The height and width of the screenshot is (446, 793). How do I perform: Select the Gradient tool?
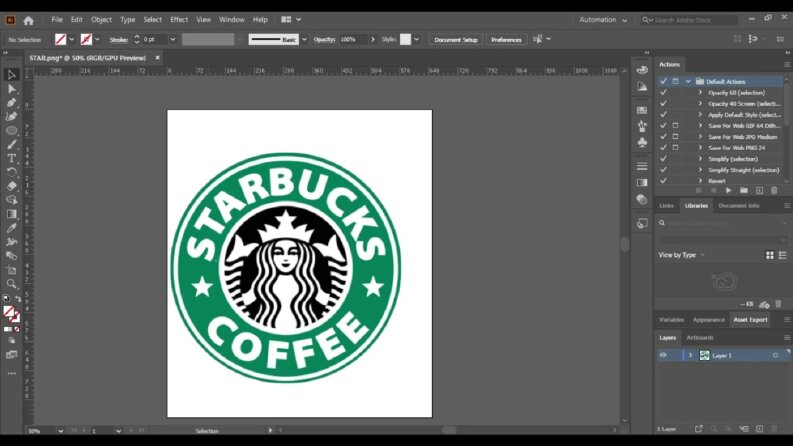coord(11,214)
